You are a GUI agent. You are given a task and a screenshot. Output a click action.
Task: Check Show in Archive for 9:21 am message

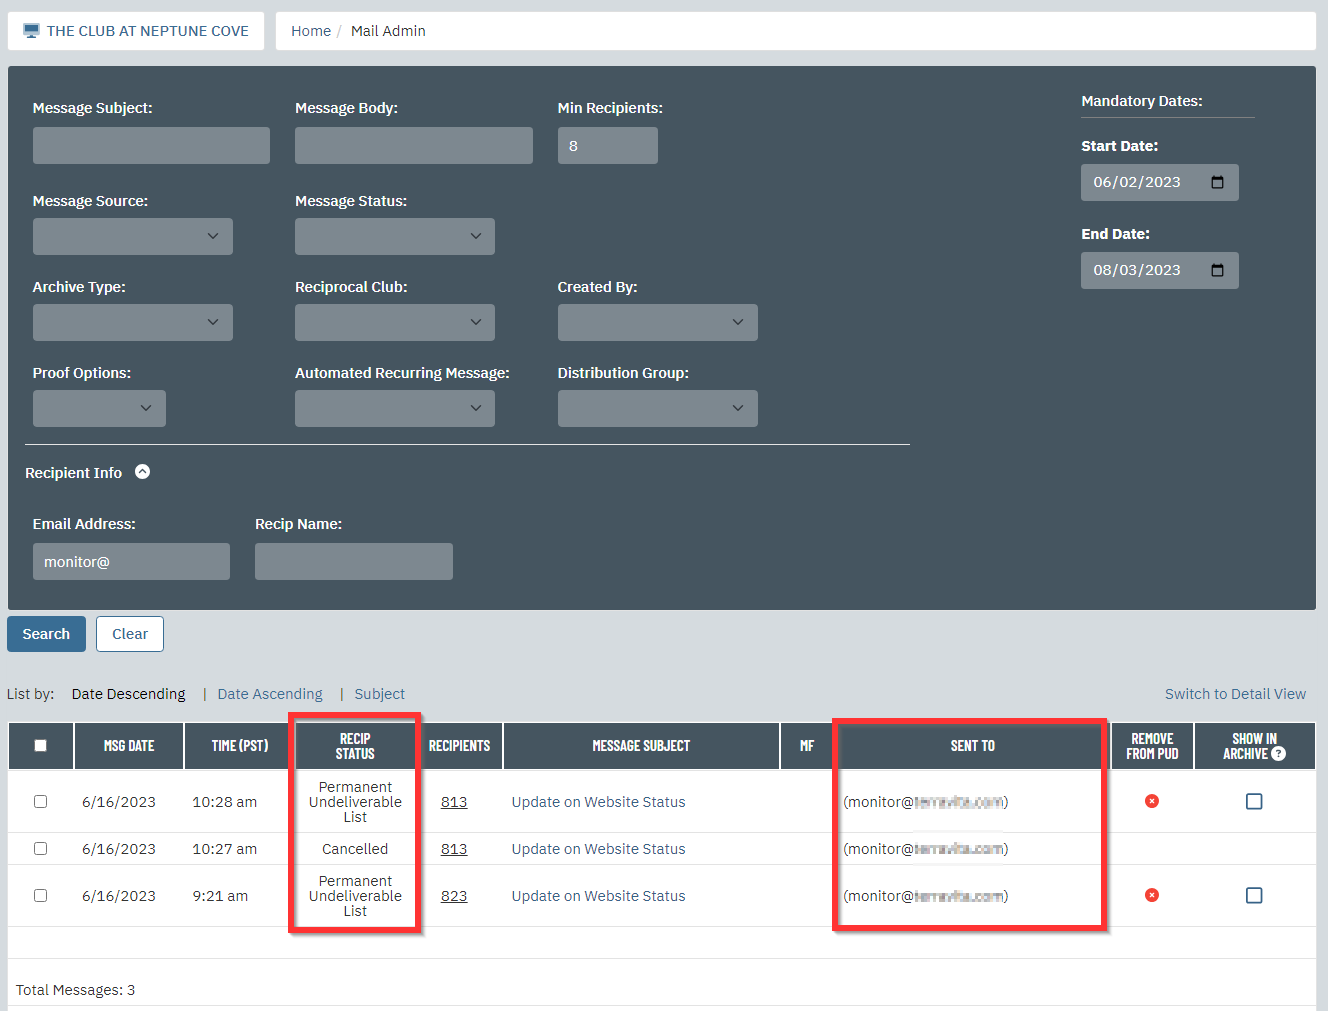tap(1254, 895)
